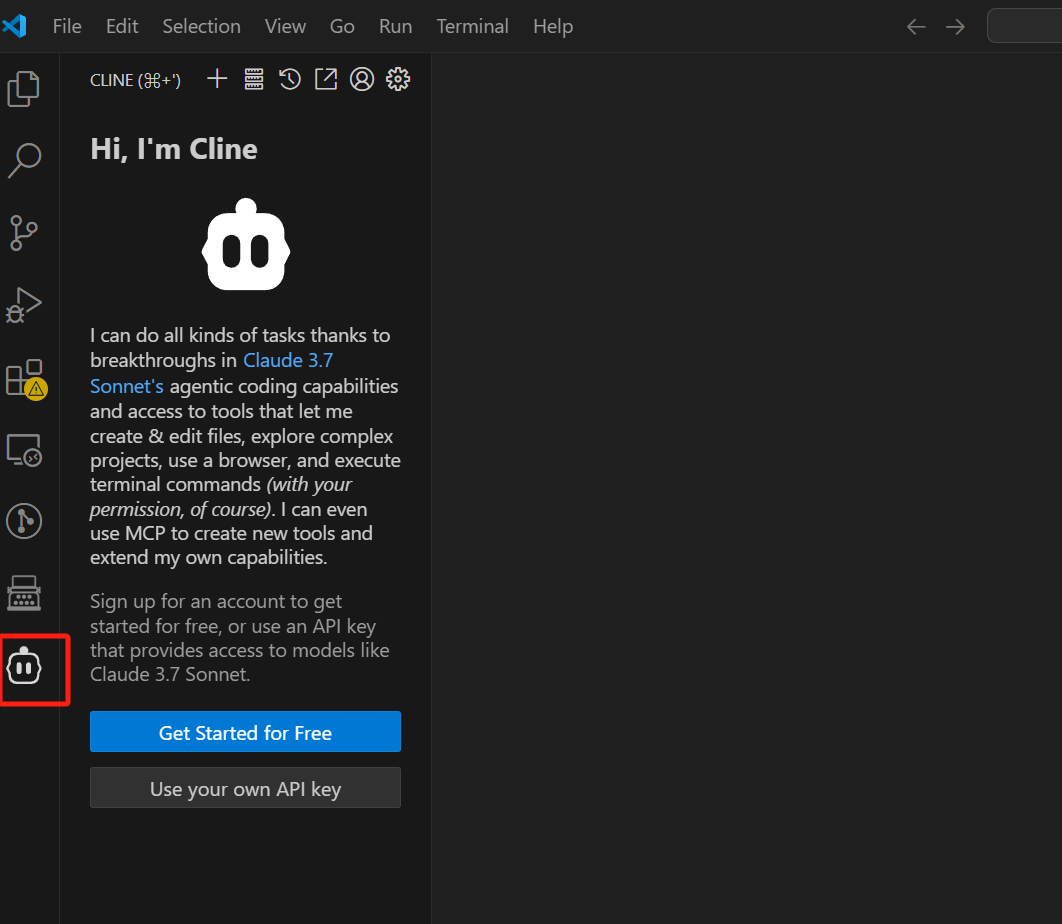Open Cline in editor pop-out icon
This screenshot has height=924, width=1062.
click(x=326, y=79)
